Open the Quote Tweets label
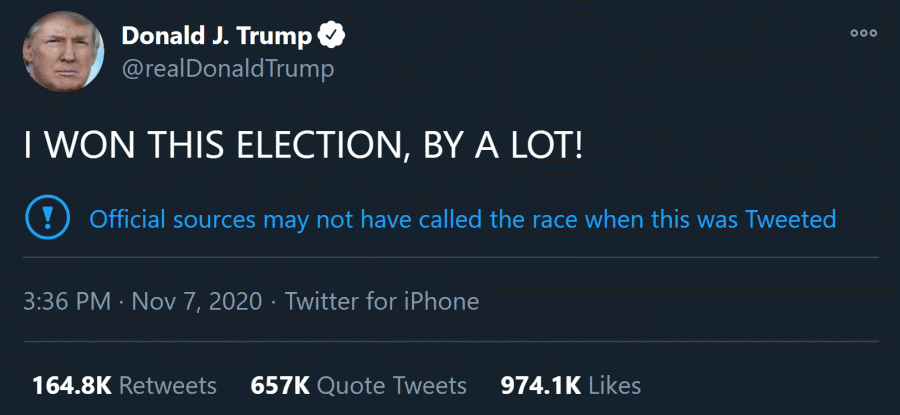 [x=391, y=385]
